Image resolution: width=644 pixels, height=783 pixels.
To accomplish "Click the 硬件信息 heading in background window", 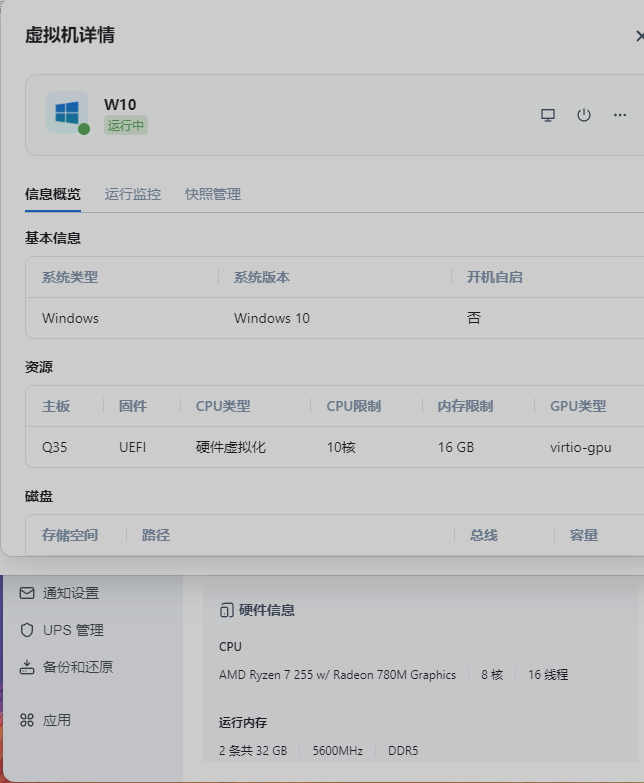I will coord(267,610).
